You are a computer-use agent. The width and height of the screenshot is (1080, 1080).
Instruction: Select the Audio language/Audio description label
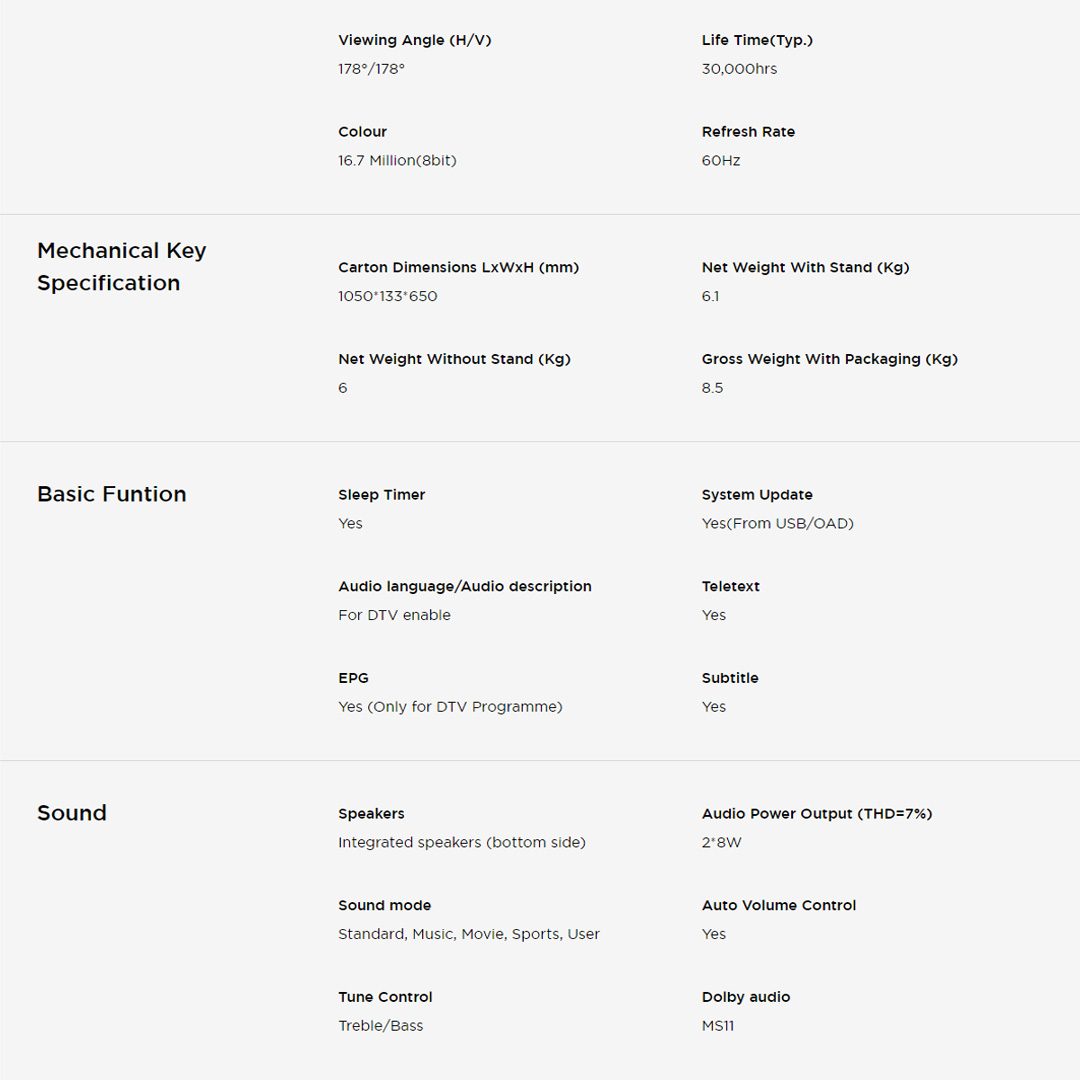(464, 587)
